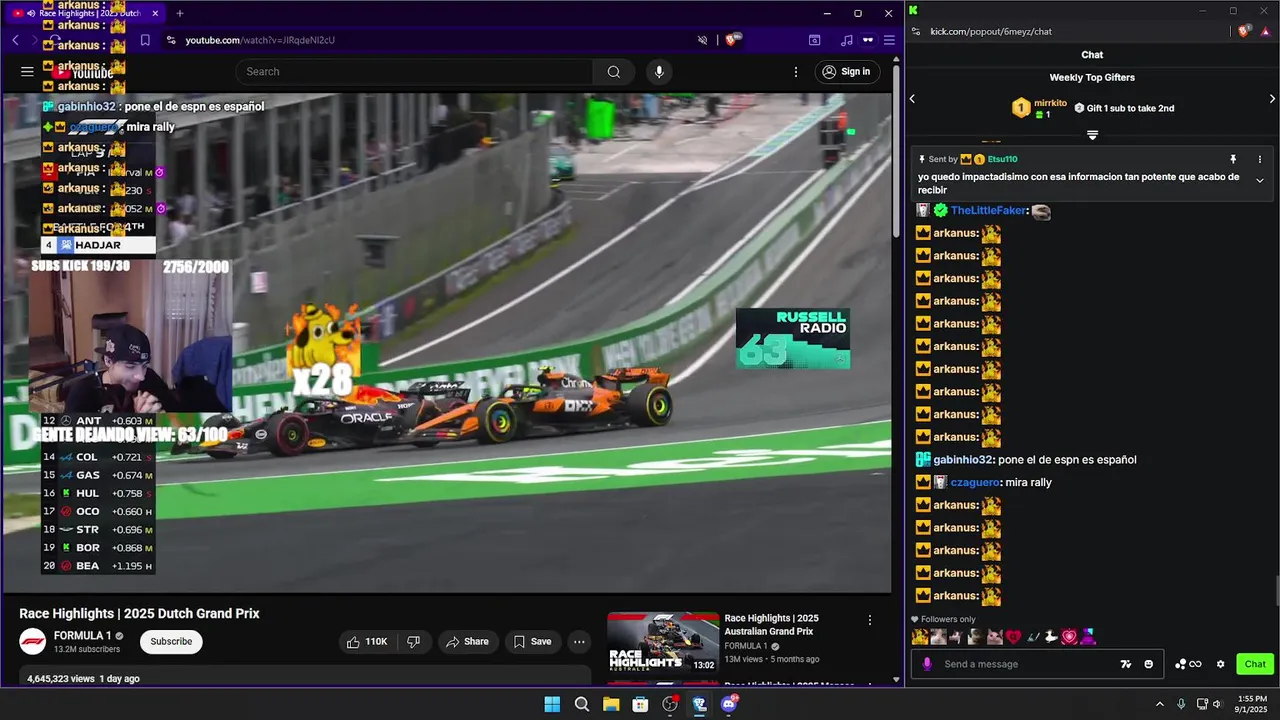This screenshot has width=1280, height=720.
Task: Click the Sign in button on YouTube
Action: pos(846,72)
